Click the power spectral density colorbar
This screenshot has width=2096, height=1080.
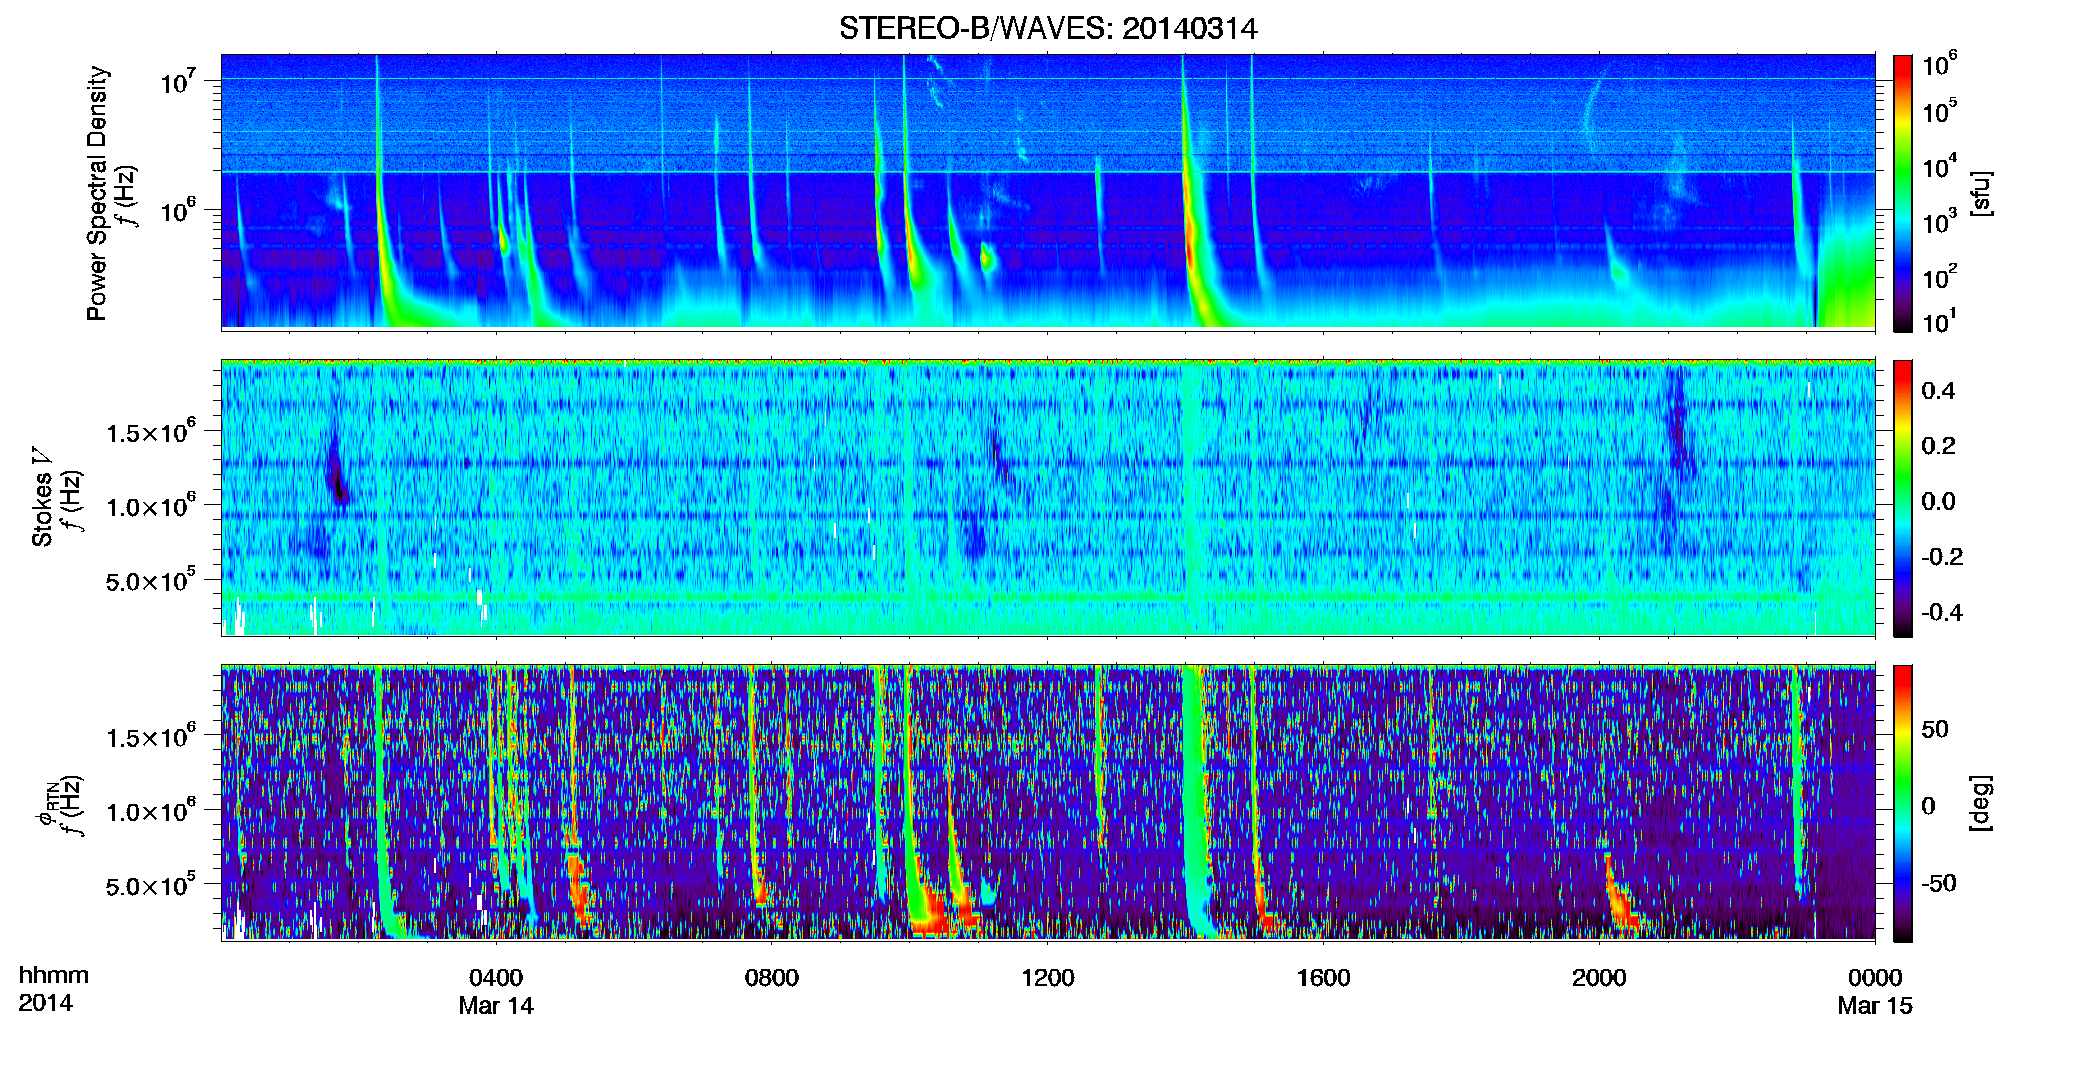tap(1903, 193)
